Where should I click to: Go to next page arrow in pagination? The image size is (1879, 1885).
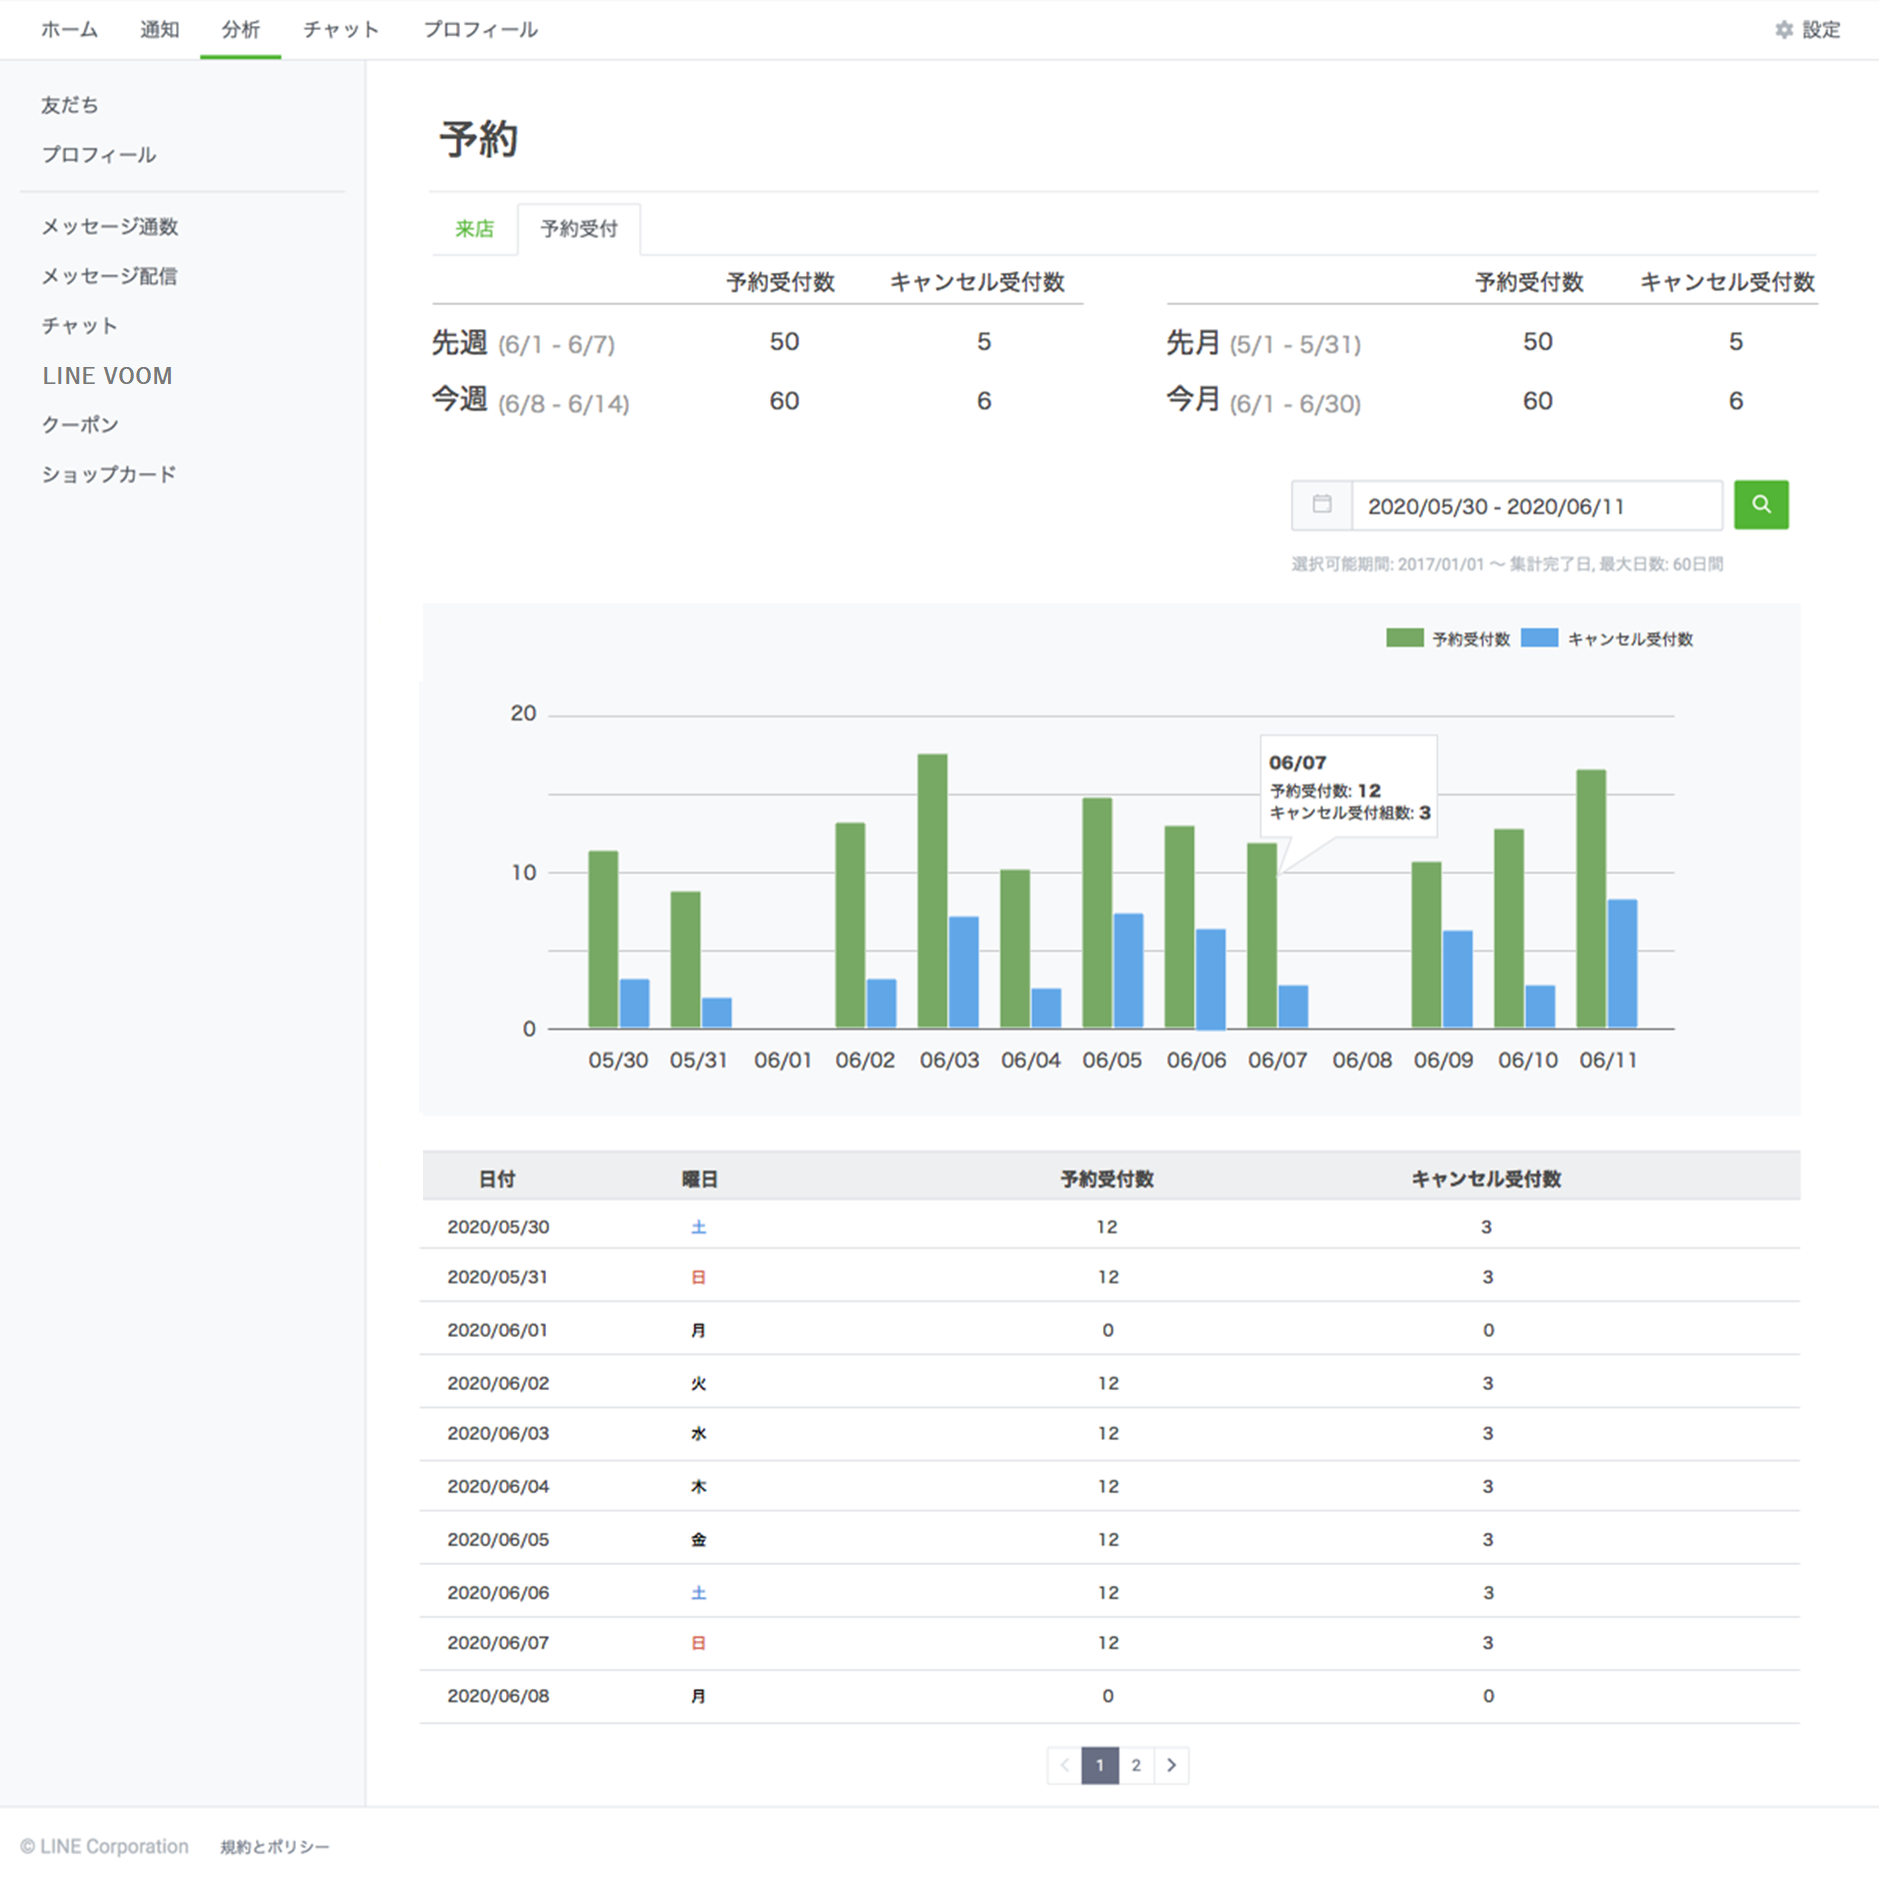point(1171,1765)
